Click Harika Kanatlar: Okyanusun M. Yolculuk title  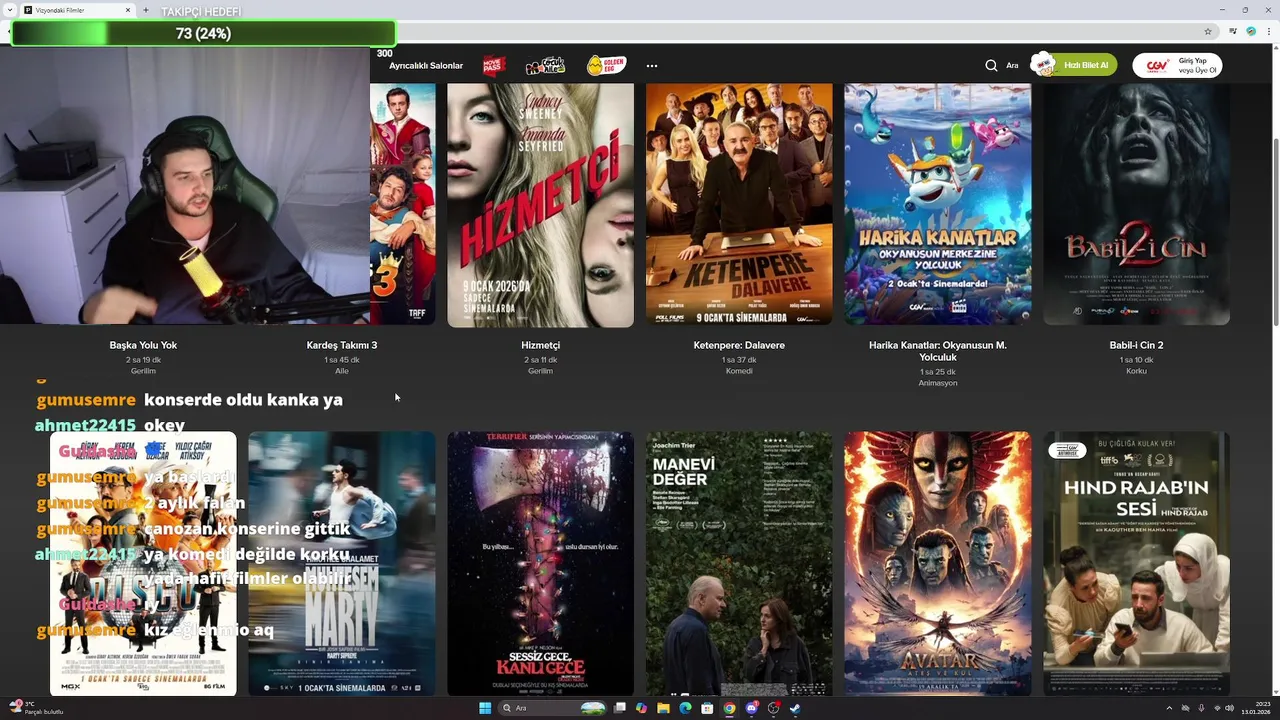[x=937, y=351]
